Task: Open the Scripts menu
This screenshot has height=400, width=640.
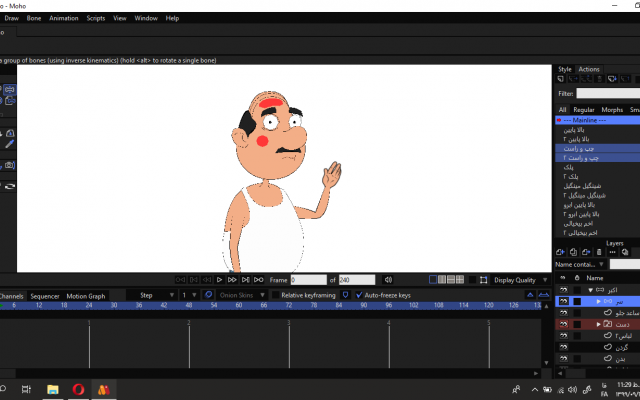Action: click(x=96, y=18)
